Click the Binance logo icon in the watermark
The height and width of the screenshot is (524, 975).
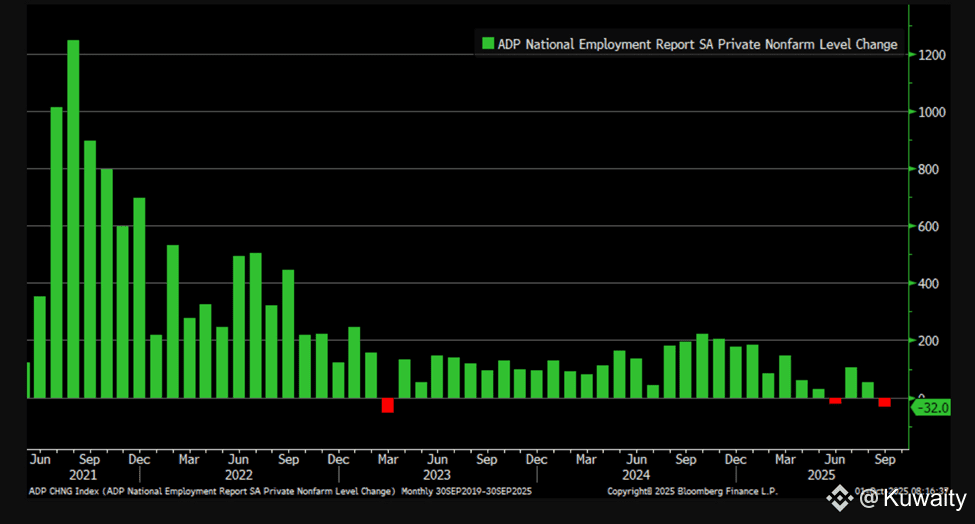pyautogui.click(x=842, y=498)
